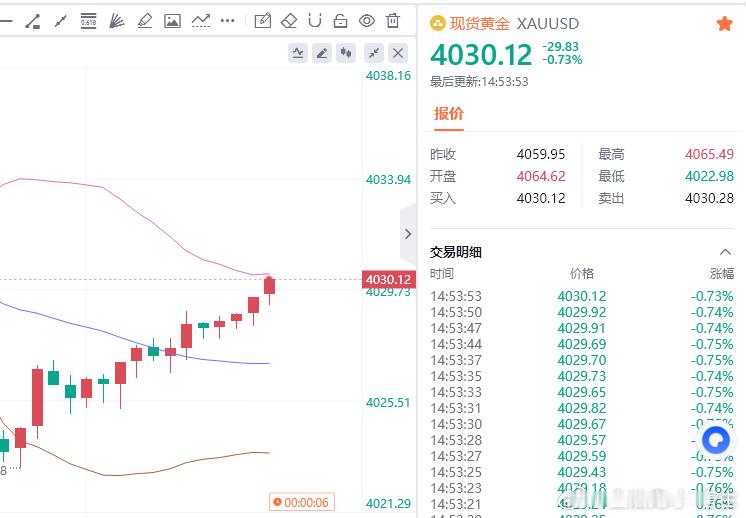Click the 4025.51 price axis label
The height and width of the screenshot is (518, 746).
(x=388, y=403)
